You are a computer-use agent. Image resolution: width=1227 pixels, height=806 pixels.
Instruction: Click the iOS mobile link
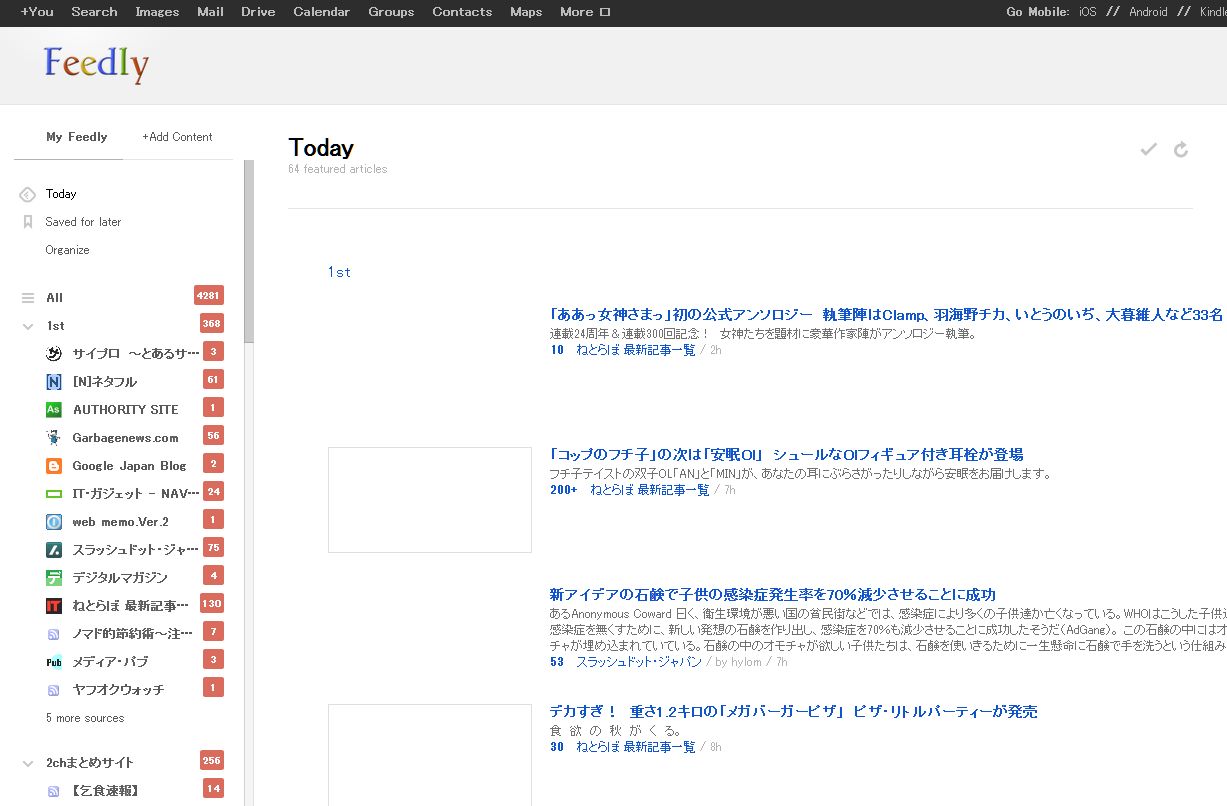[x=1087, y=12]
